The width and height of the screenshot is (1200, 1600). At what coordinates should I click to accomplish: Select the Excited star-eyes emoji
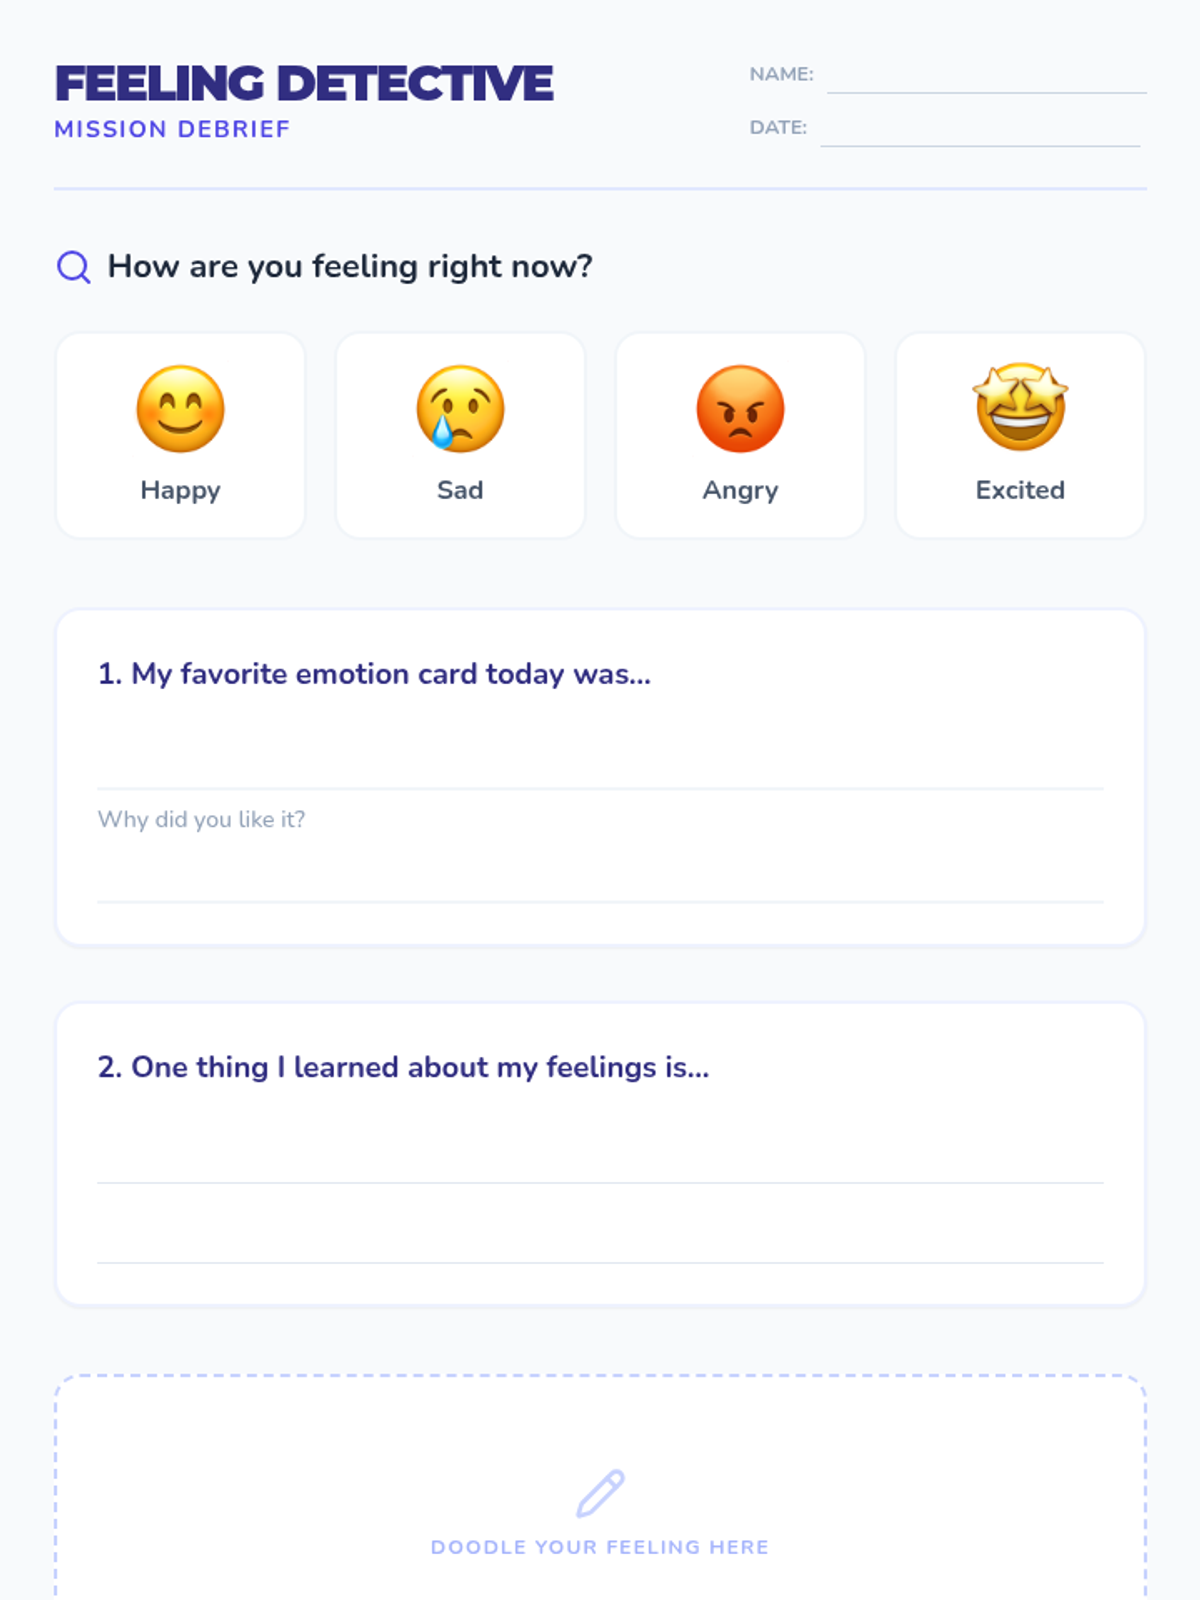pyautogui.click(x=1020, y=407)
